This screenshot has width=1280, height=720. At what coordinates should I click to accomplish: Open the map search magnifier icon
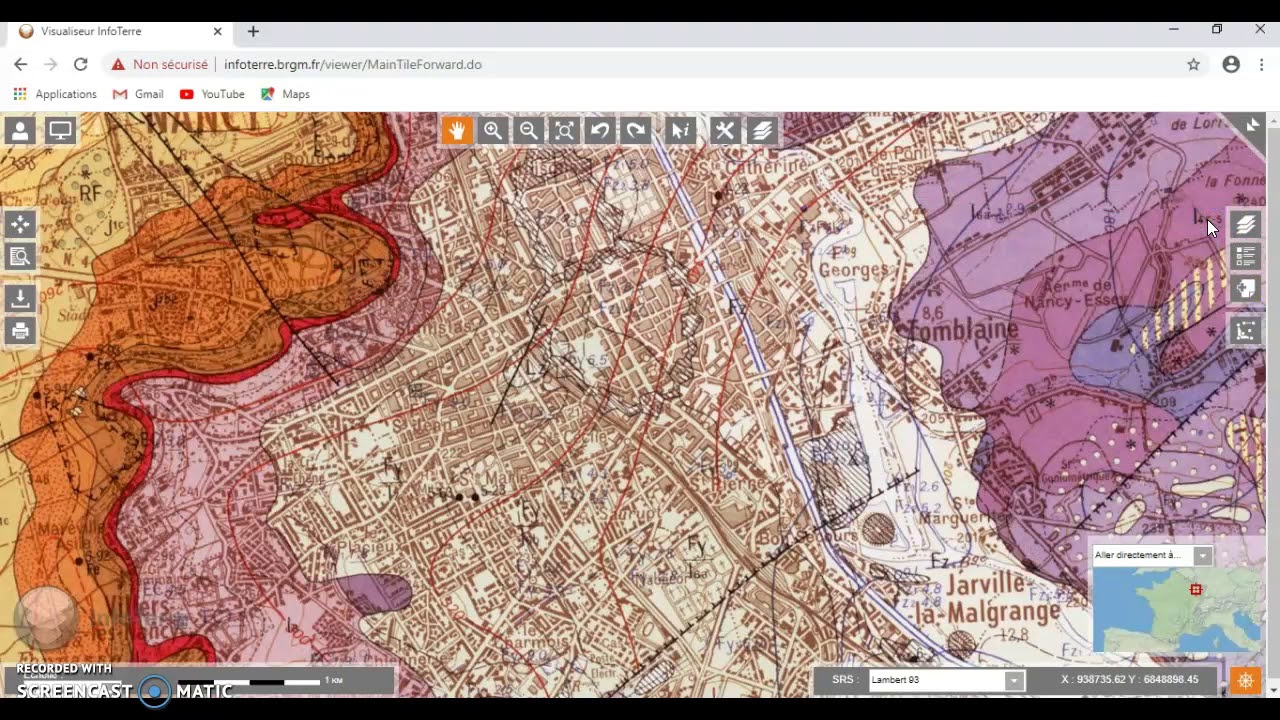point(20,257)
